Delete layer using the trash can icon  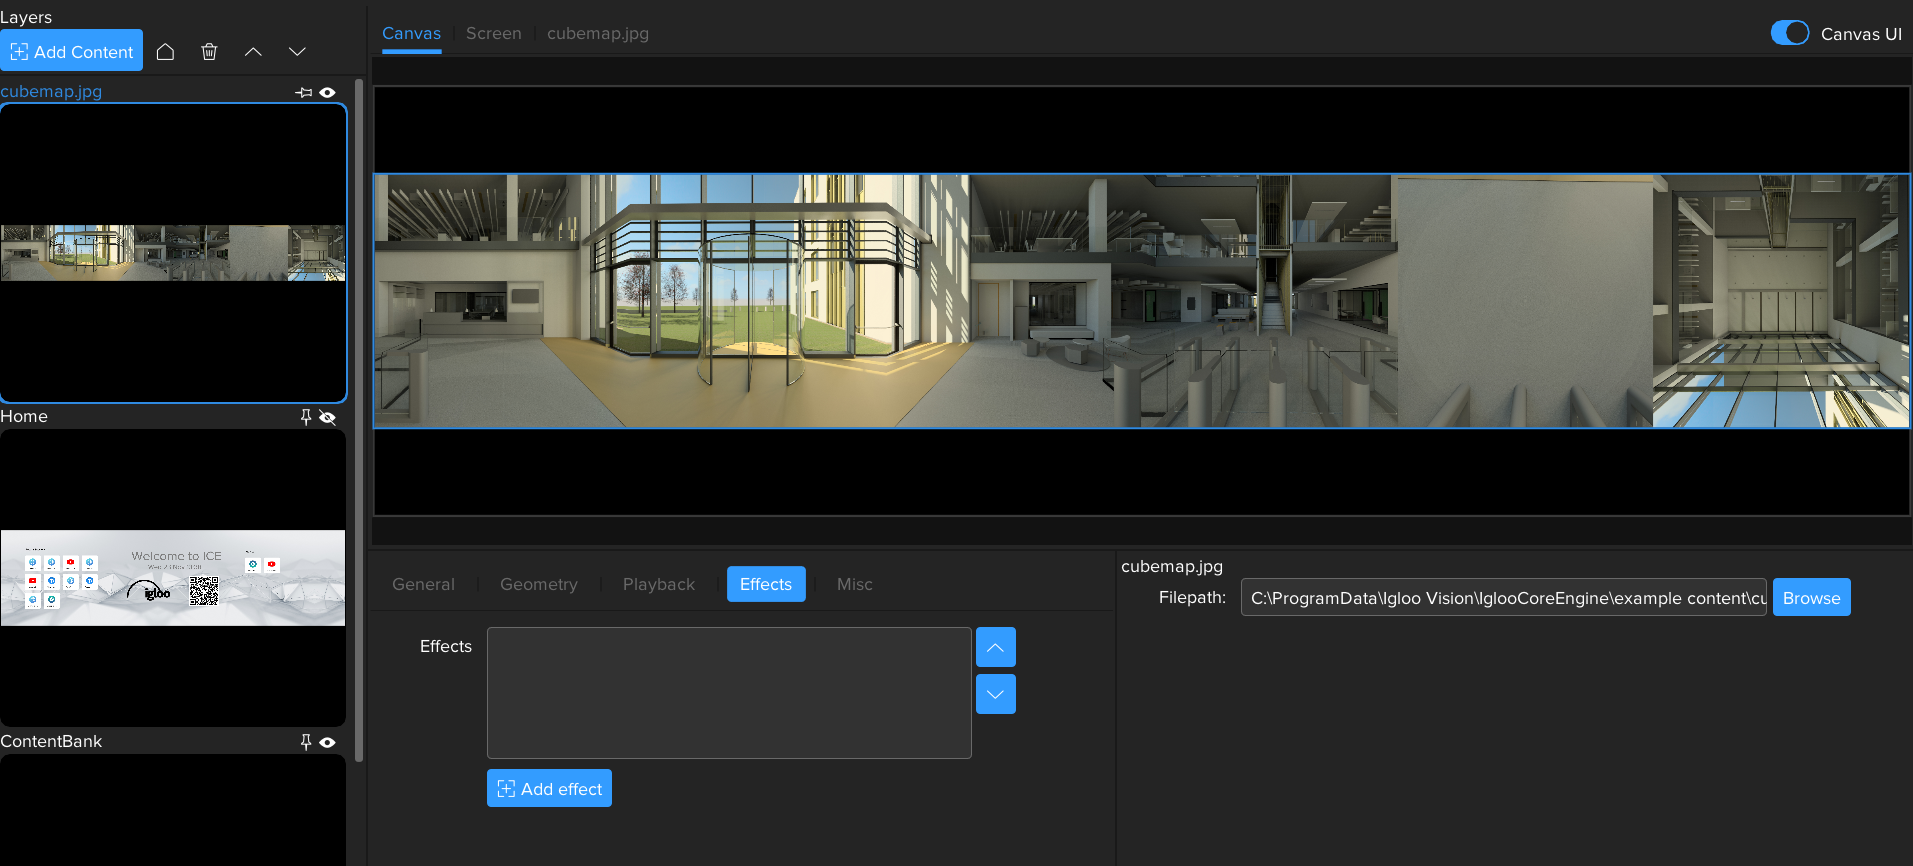pyautogui.click(x=209, y=52)
